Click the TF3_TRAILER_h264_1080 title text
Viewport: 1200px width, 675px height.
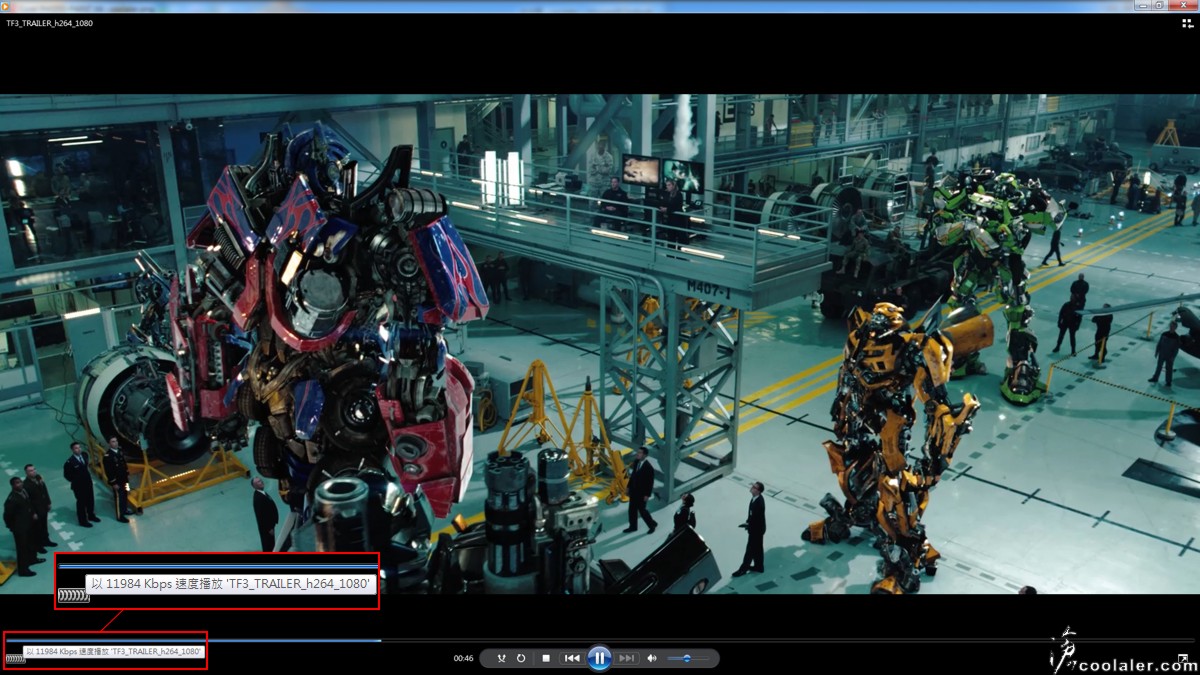pos(49,23)
